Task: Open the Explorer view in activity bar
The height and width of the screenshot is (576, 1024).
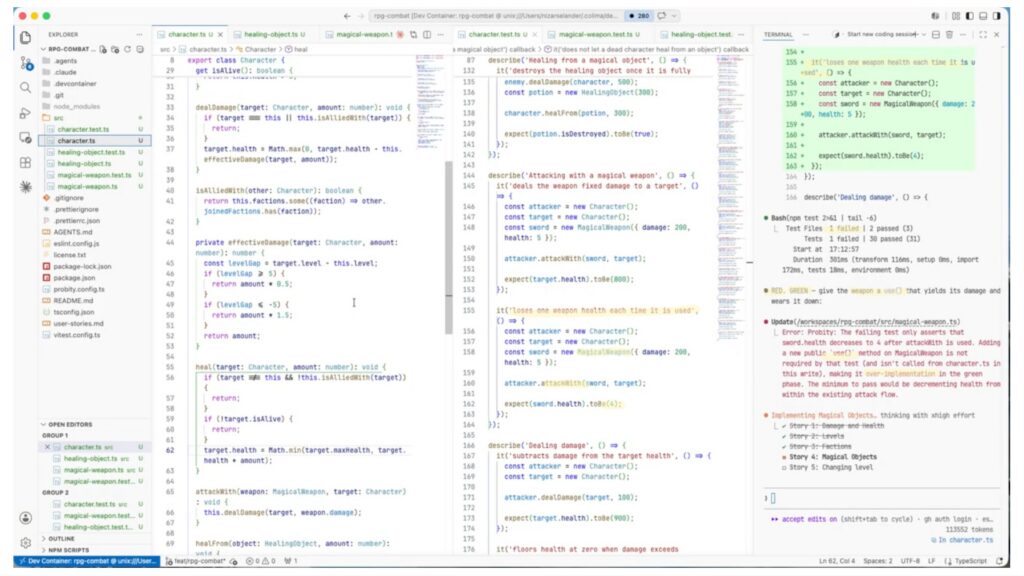Action: point(25,37)
